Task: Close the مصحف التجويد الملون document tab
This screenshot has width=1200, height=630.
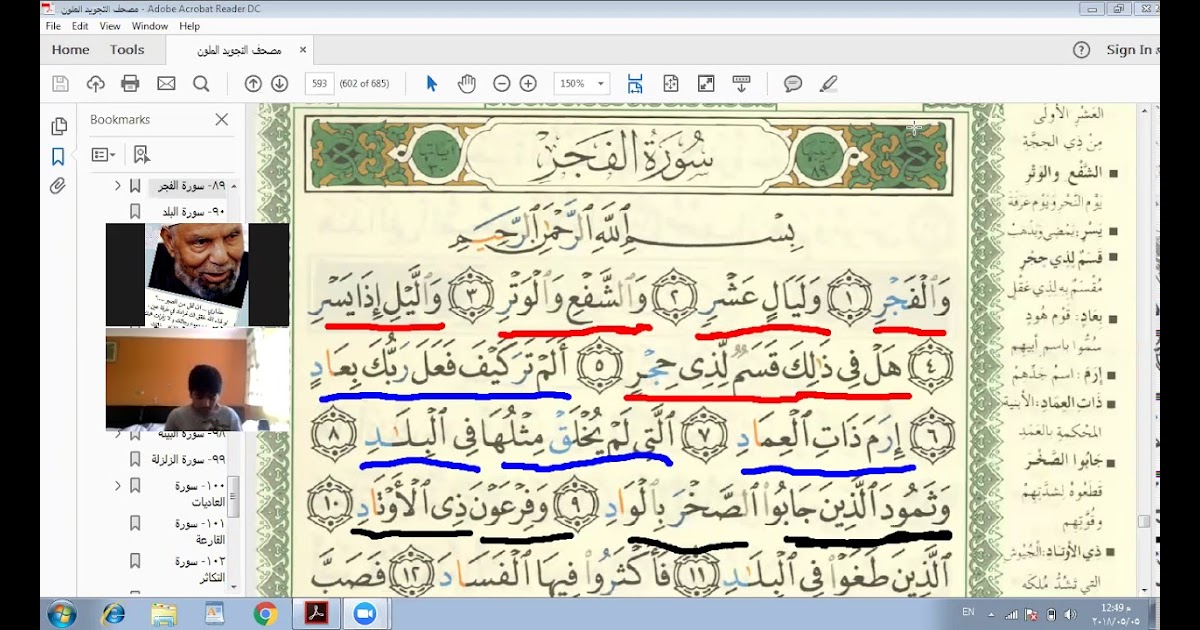Action: click(303, 49)
